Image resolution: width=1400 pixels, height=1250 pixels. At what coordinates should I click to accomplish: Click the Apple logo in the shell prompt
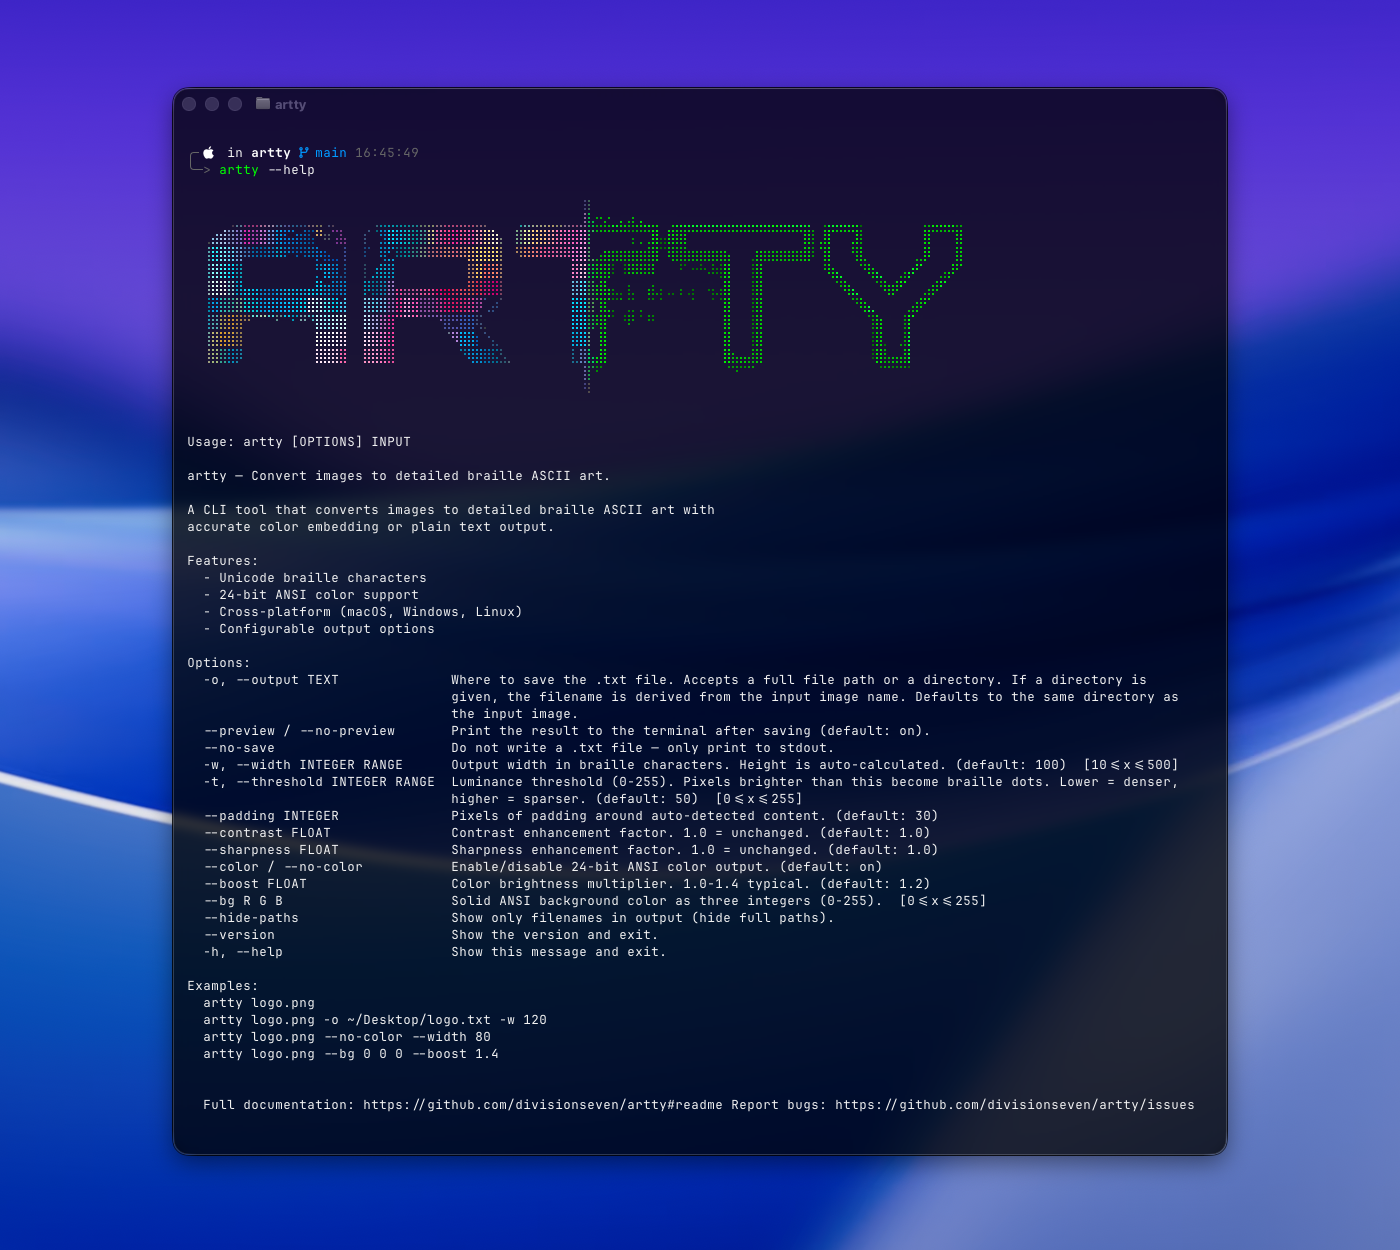pos(207,152)
